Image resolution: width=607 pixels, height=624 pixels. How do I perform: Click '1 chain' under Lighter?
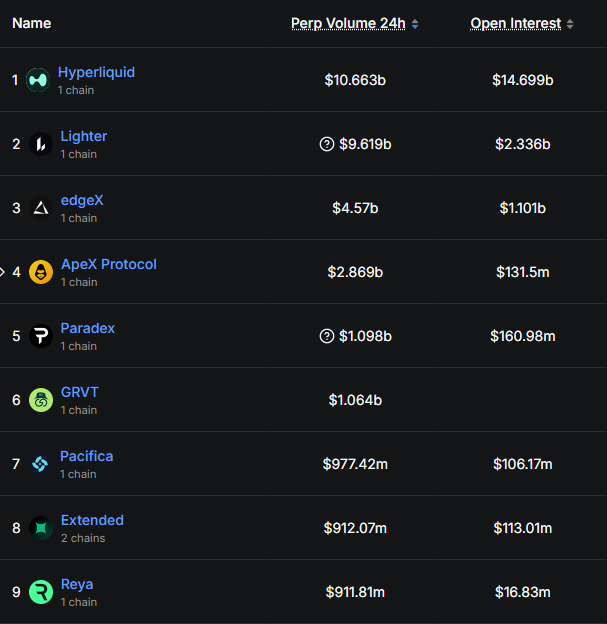tap(78, 154)
